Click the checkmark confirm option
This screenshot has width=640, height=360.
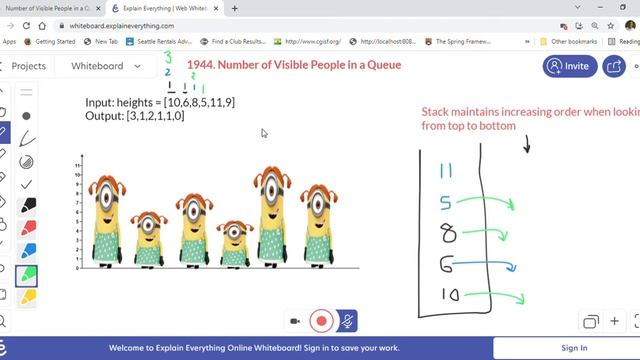(27, 184)
